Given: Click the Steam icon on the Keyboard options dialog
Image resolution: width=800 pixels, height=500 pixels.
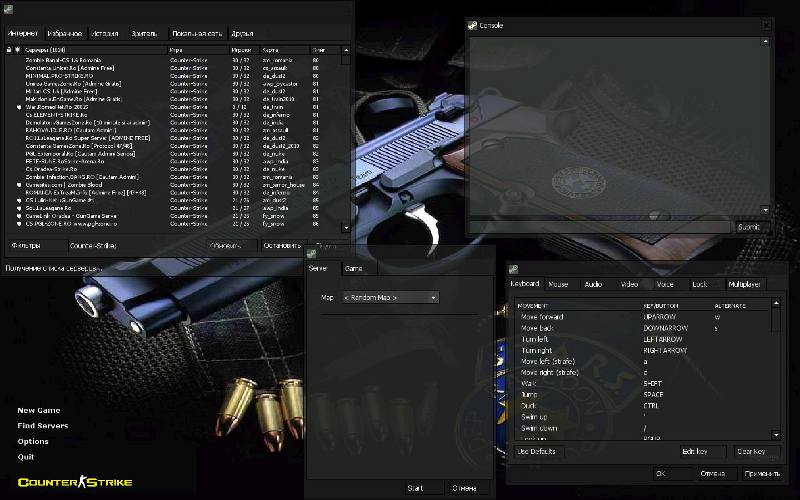Looking at the screenshot, I should [x=513, y=268].
